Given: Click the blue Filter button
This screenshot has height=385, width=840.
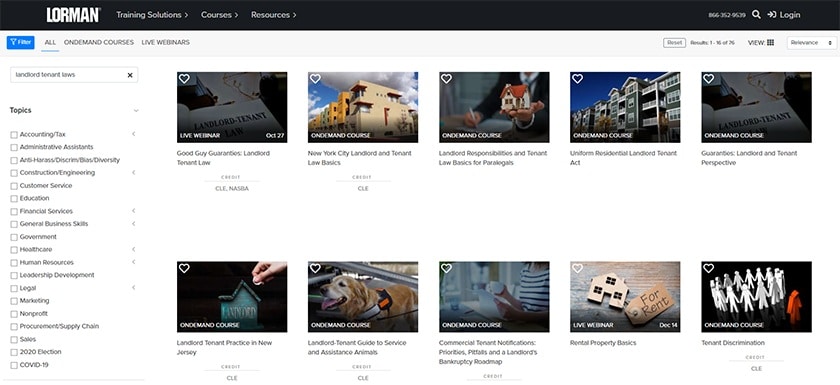Looking at the screenshot, I should (20, 42).
